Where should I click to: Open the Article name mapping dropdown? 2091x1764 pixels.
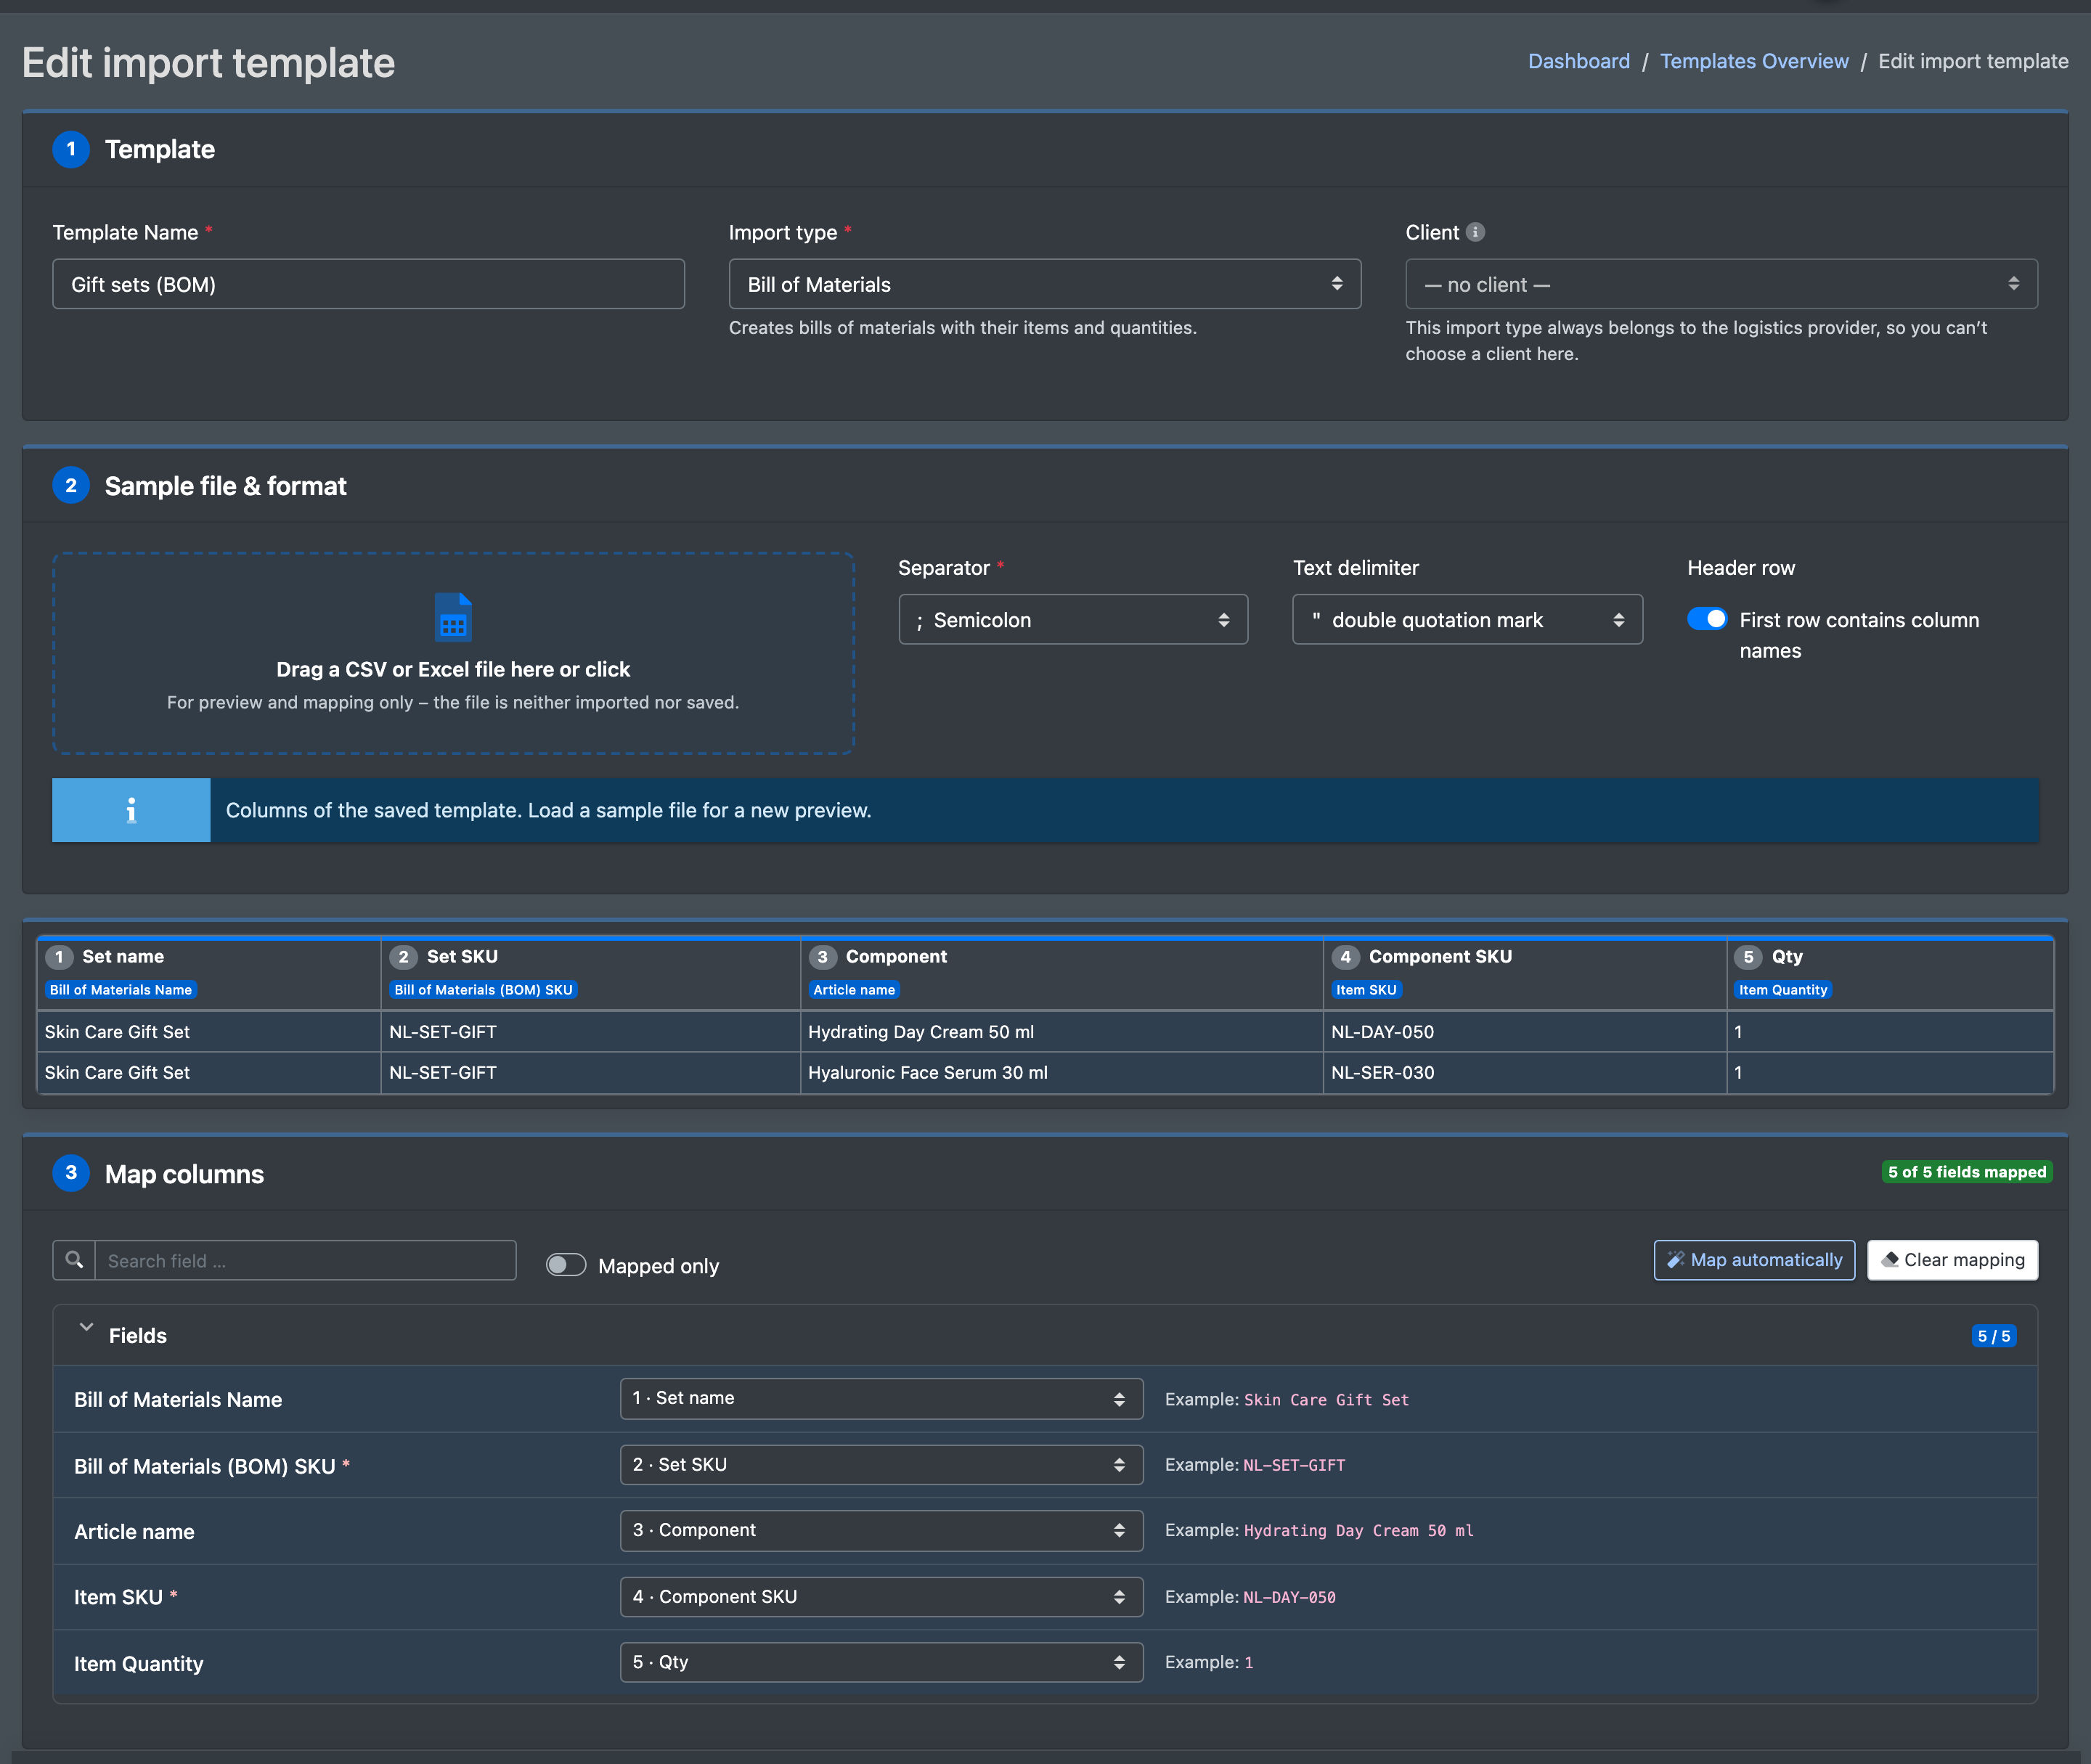pos(881,1530)
